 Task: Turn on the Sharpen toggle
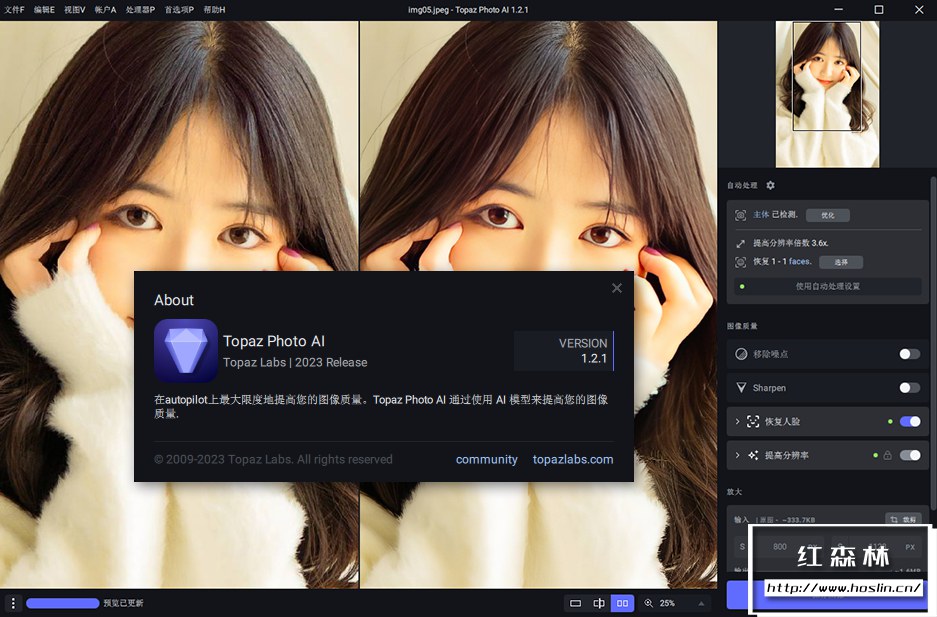tap(910, 388)
